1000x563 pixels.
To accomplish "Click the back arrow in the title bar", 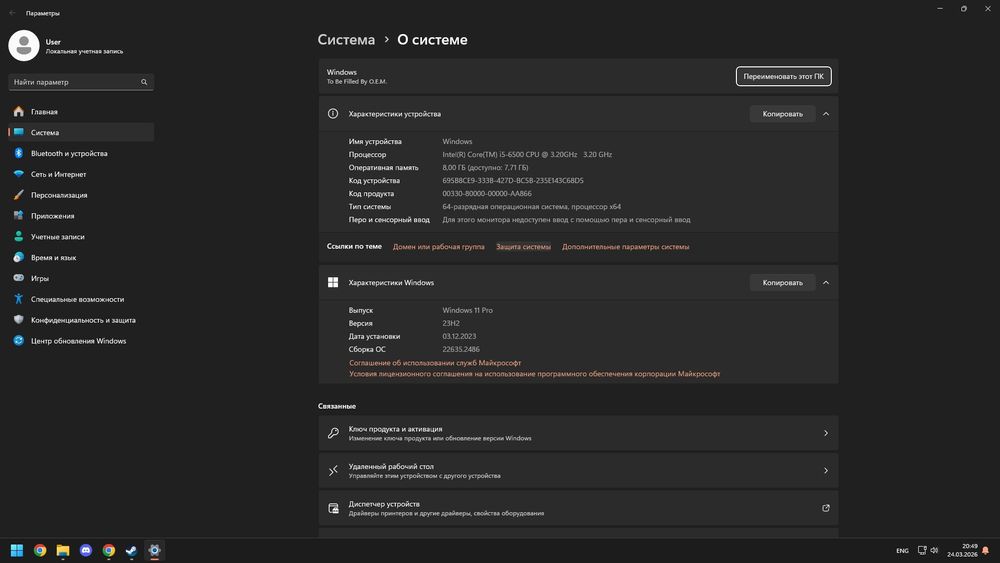I will (12, 13).
